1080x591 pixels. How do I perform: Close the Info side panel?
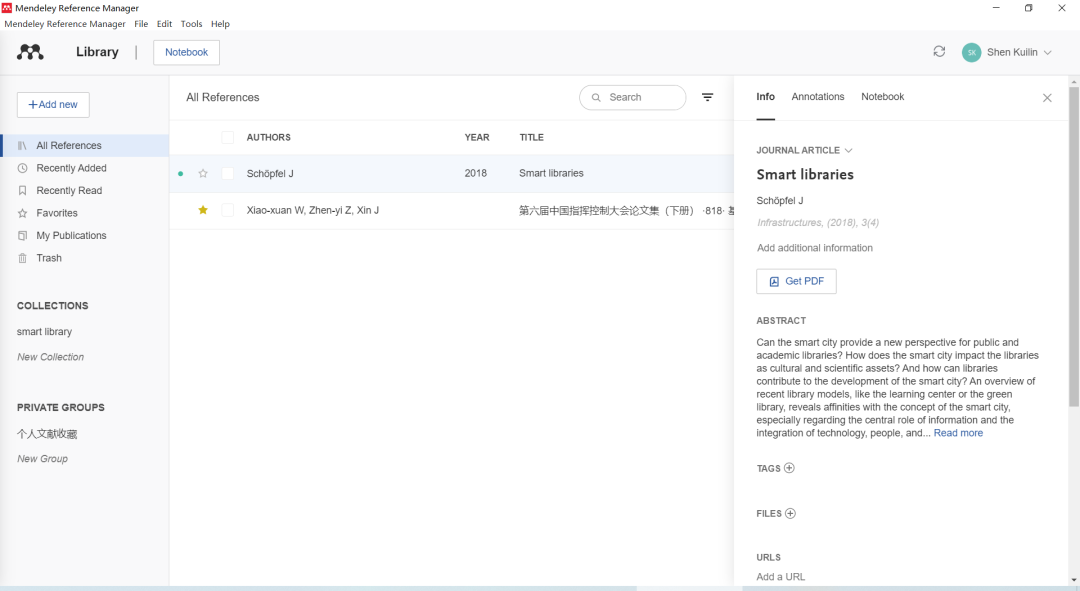point(1047,98)
